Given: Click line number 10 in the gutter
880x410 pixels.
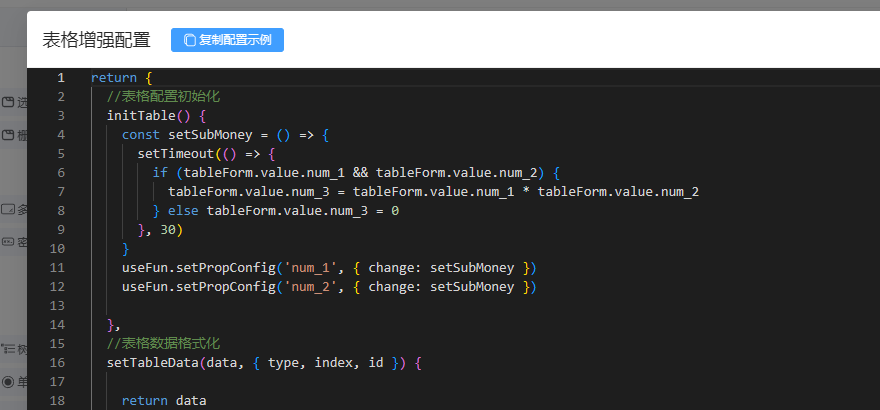Looking at the screenshot, I should pyautogui.click(x=57, y=248).
